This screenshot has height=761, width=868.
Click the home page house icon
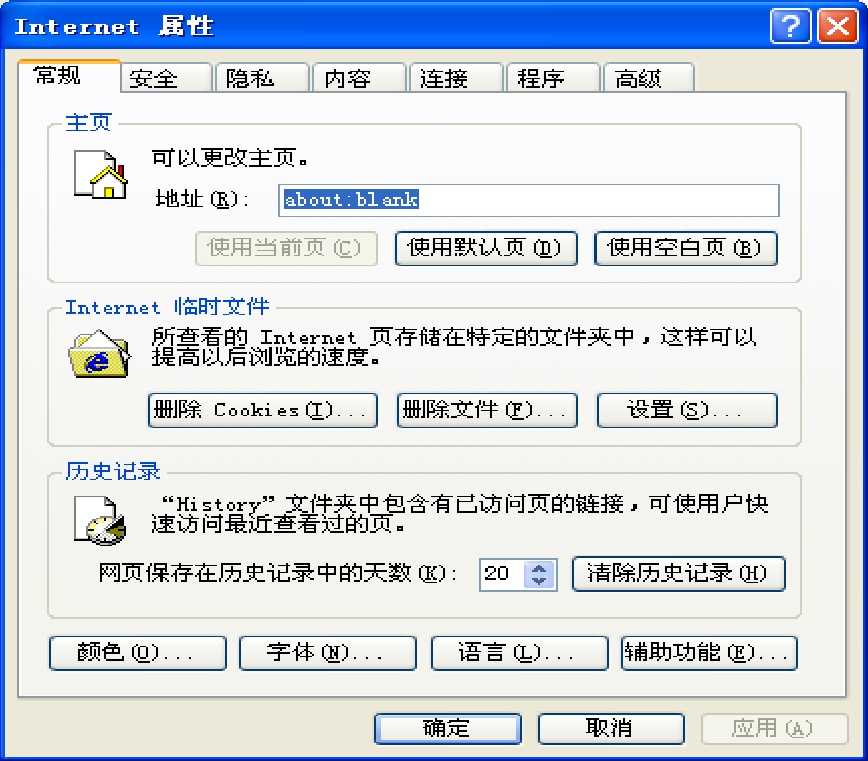pos(101,174)
